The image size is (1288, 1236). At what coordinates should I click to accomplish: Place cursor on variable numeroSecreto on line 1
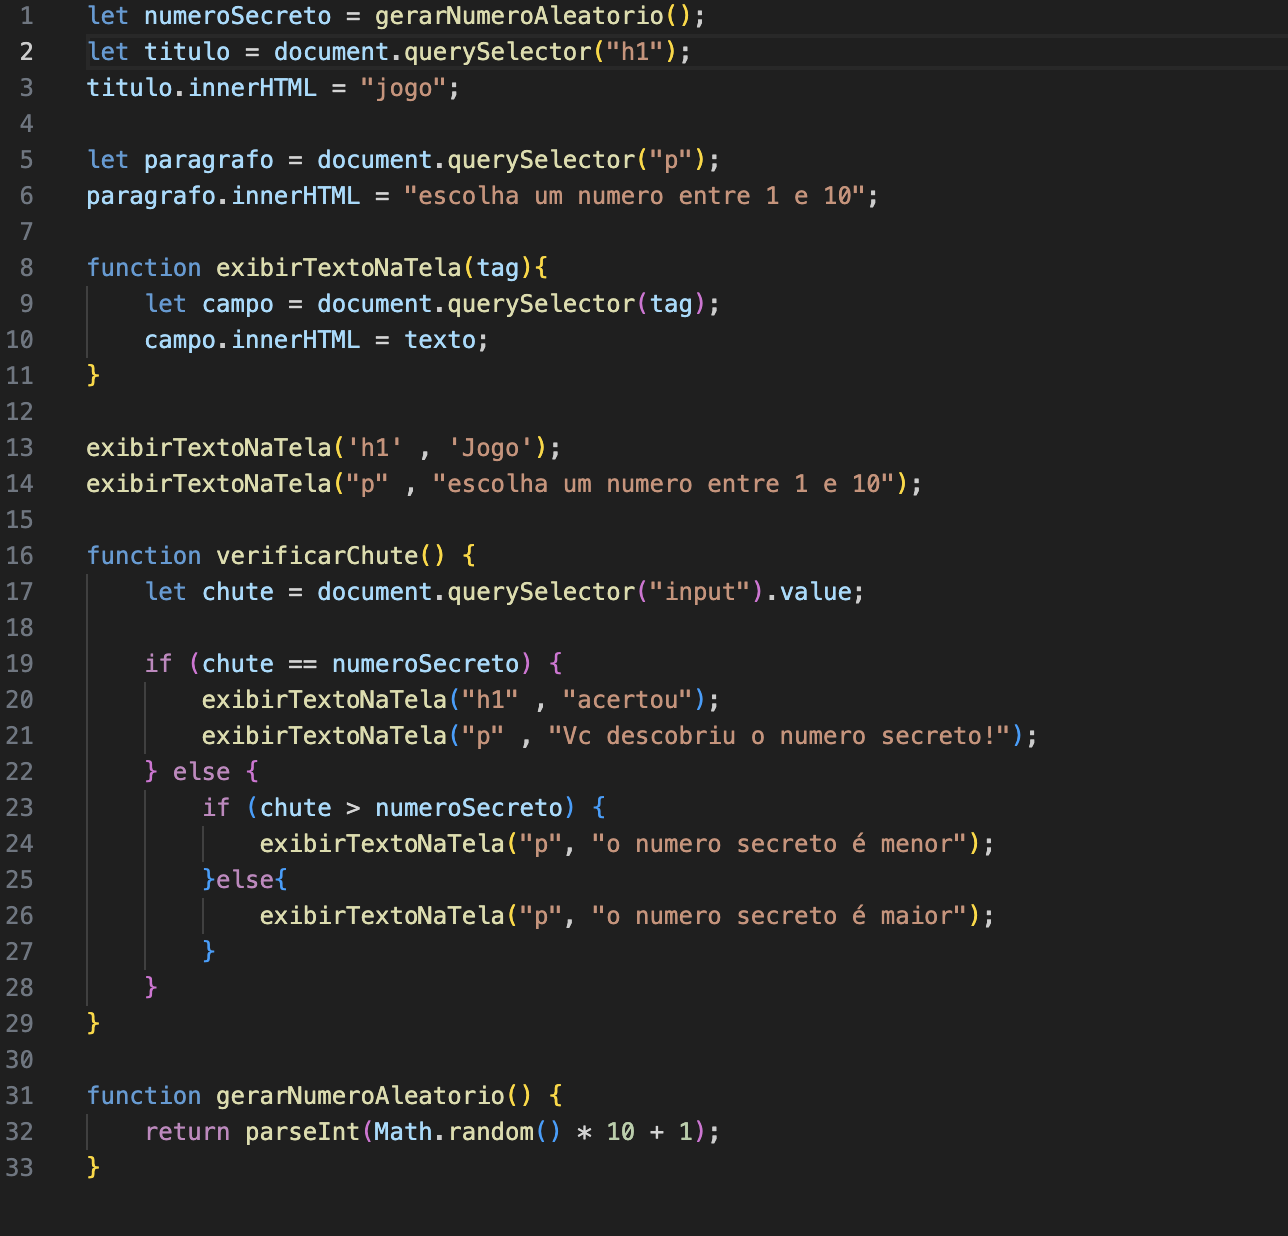point(238,16)
